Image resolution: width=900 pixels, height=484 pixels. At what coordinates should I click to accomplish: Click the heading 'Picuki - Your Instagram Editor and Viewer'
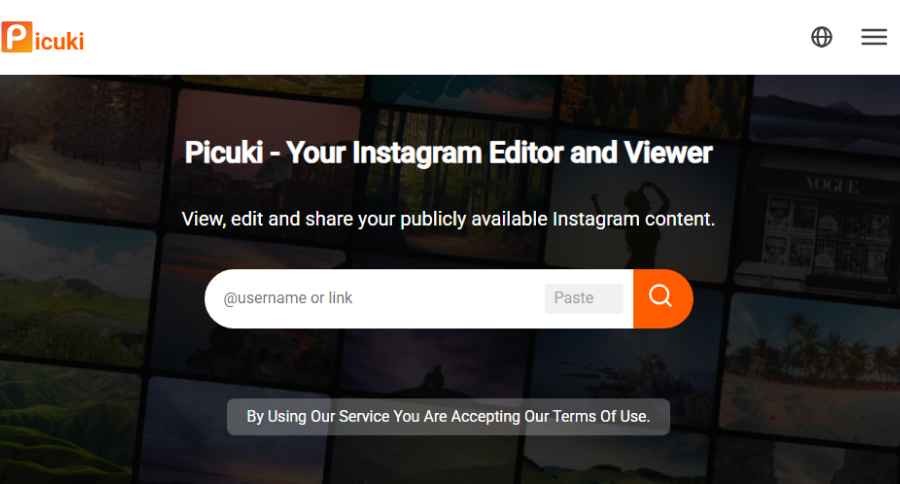click(x=448, y=153)
